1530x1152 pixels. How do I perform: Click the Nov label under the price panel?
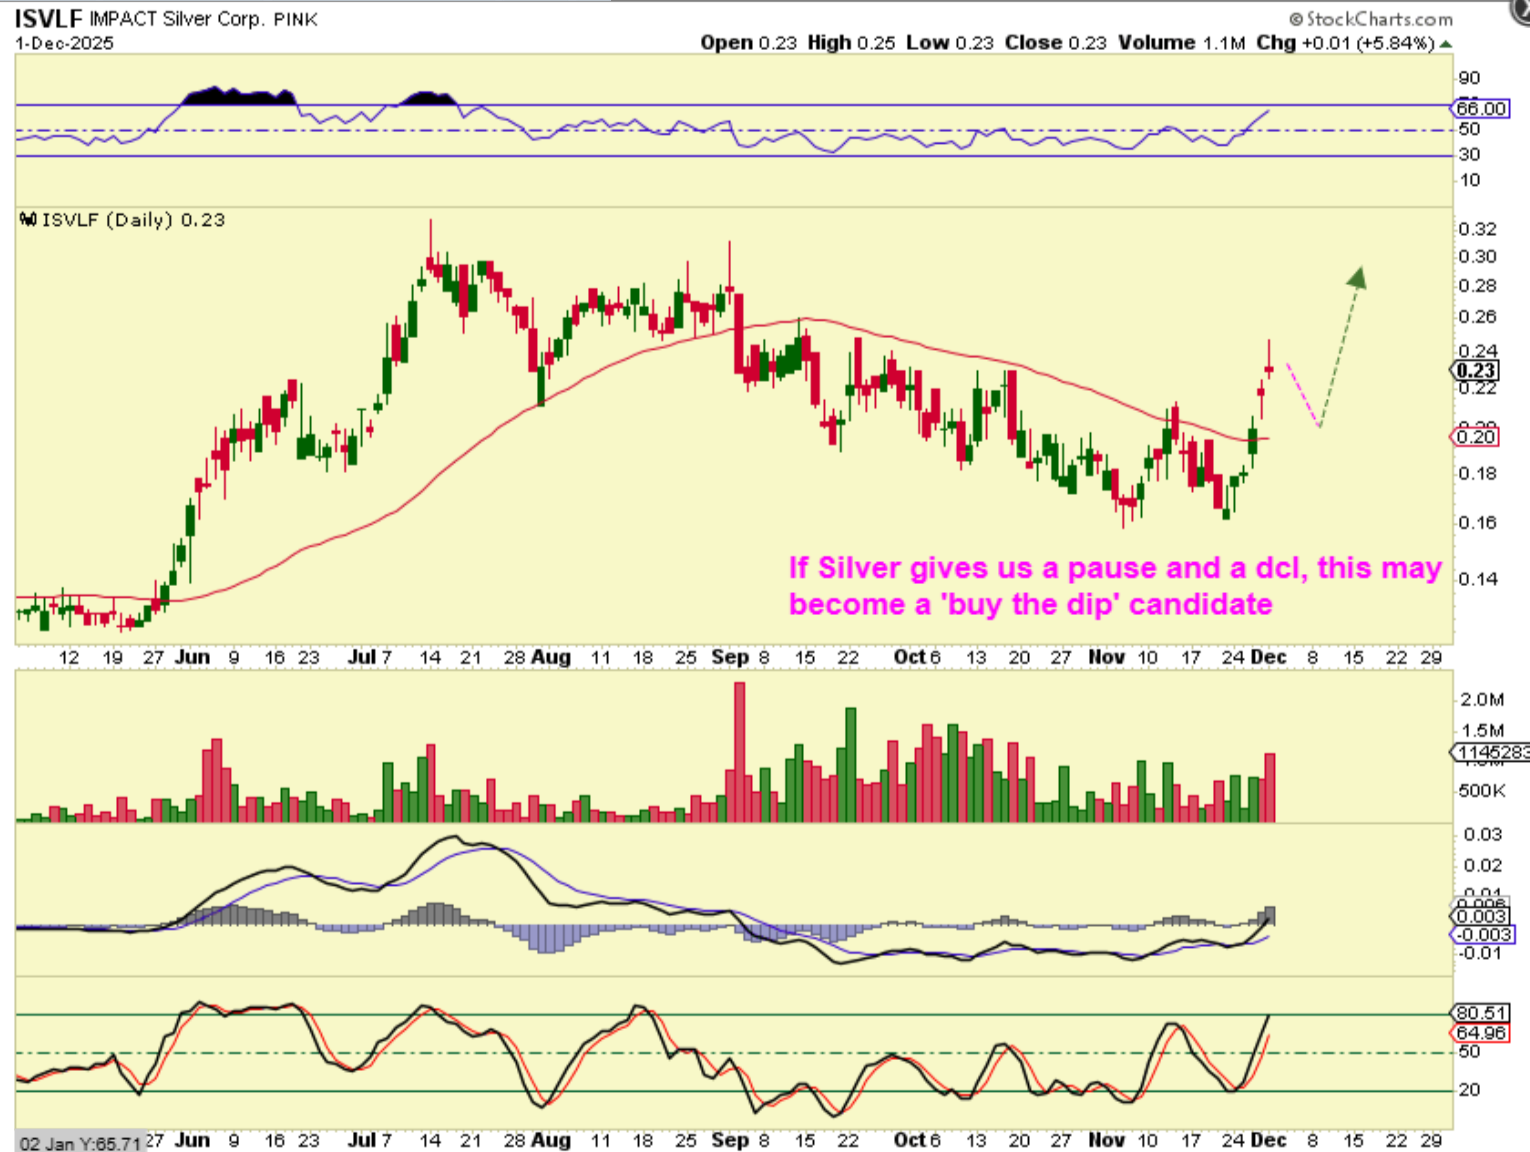click(1106, 657)
